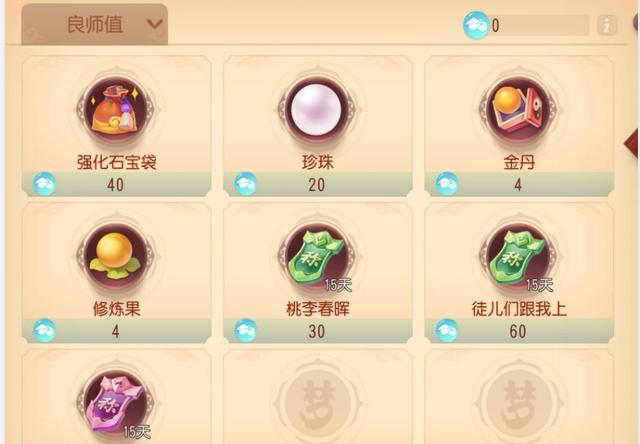Viewport: 640px width, 444px height.
Task: Click the cloud currency icon at top
Action: coord(476,25)
